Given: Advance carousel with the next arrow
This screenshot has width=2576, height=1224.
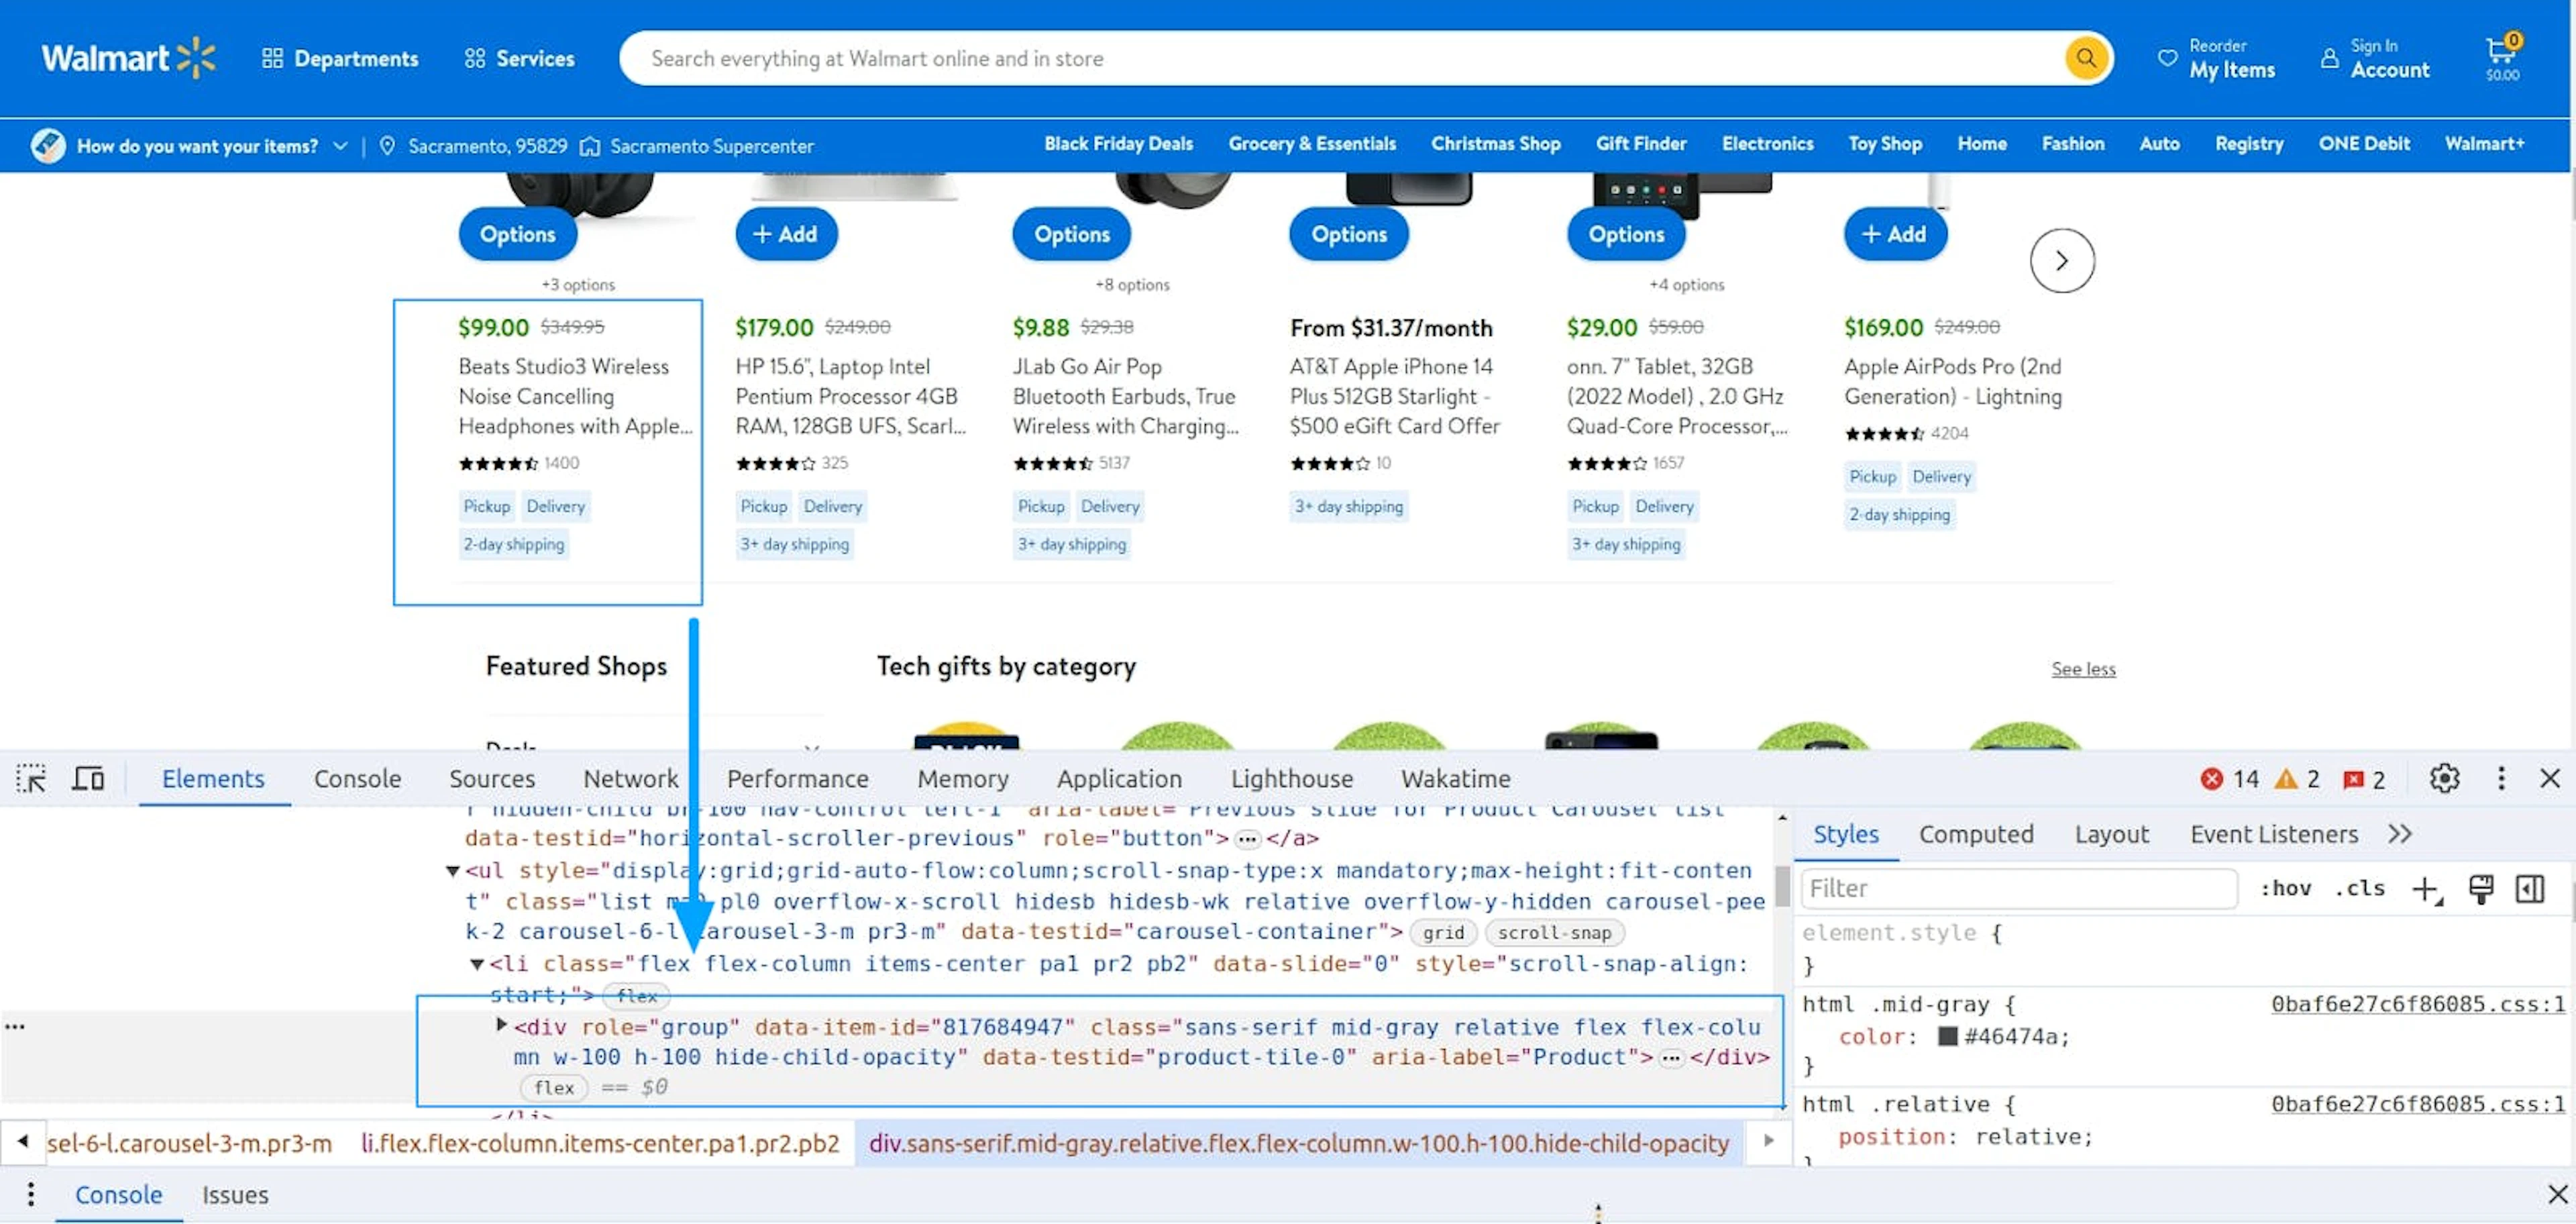Looking at the screenshot, I should click(2062, 261).
